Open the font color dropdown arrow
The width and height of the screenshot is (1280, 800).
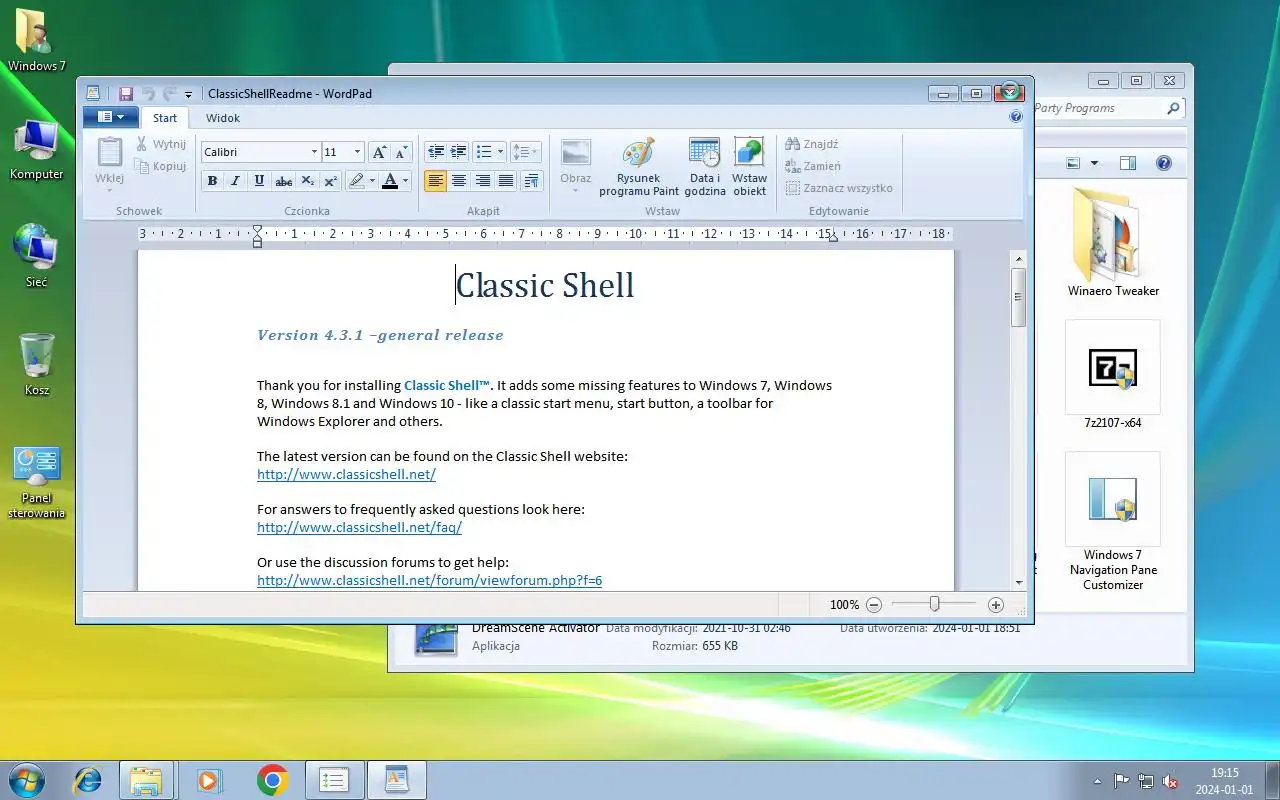407,181
